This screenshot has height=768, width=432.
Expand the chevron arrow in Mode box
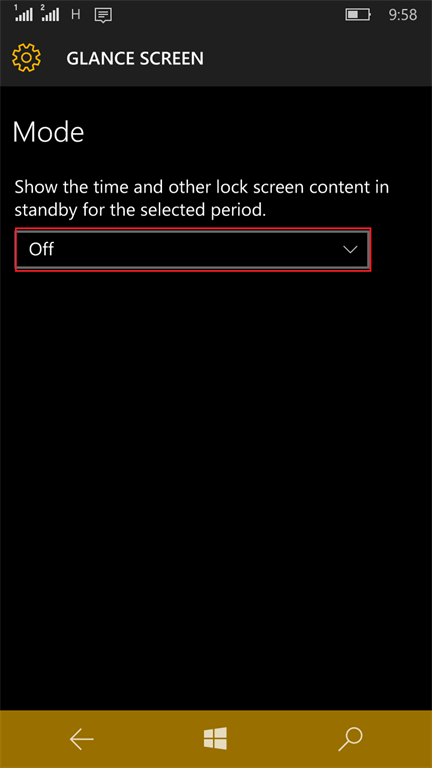point(350,250)
